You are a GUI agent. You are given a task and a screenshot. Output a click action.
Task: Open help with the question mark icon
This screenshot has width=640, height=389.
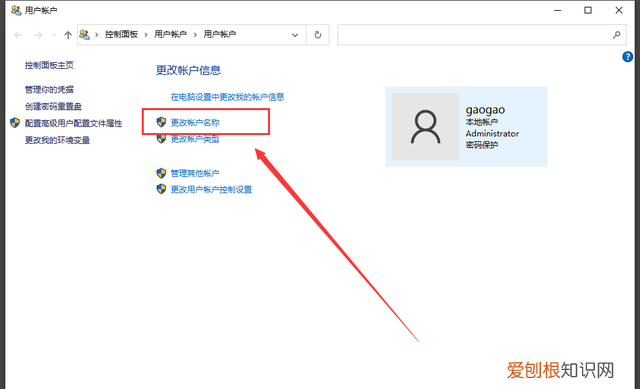627,57
